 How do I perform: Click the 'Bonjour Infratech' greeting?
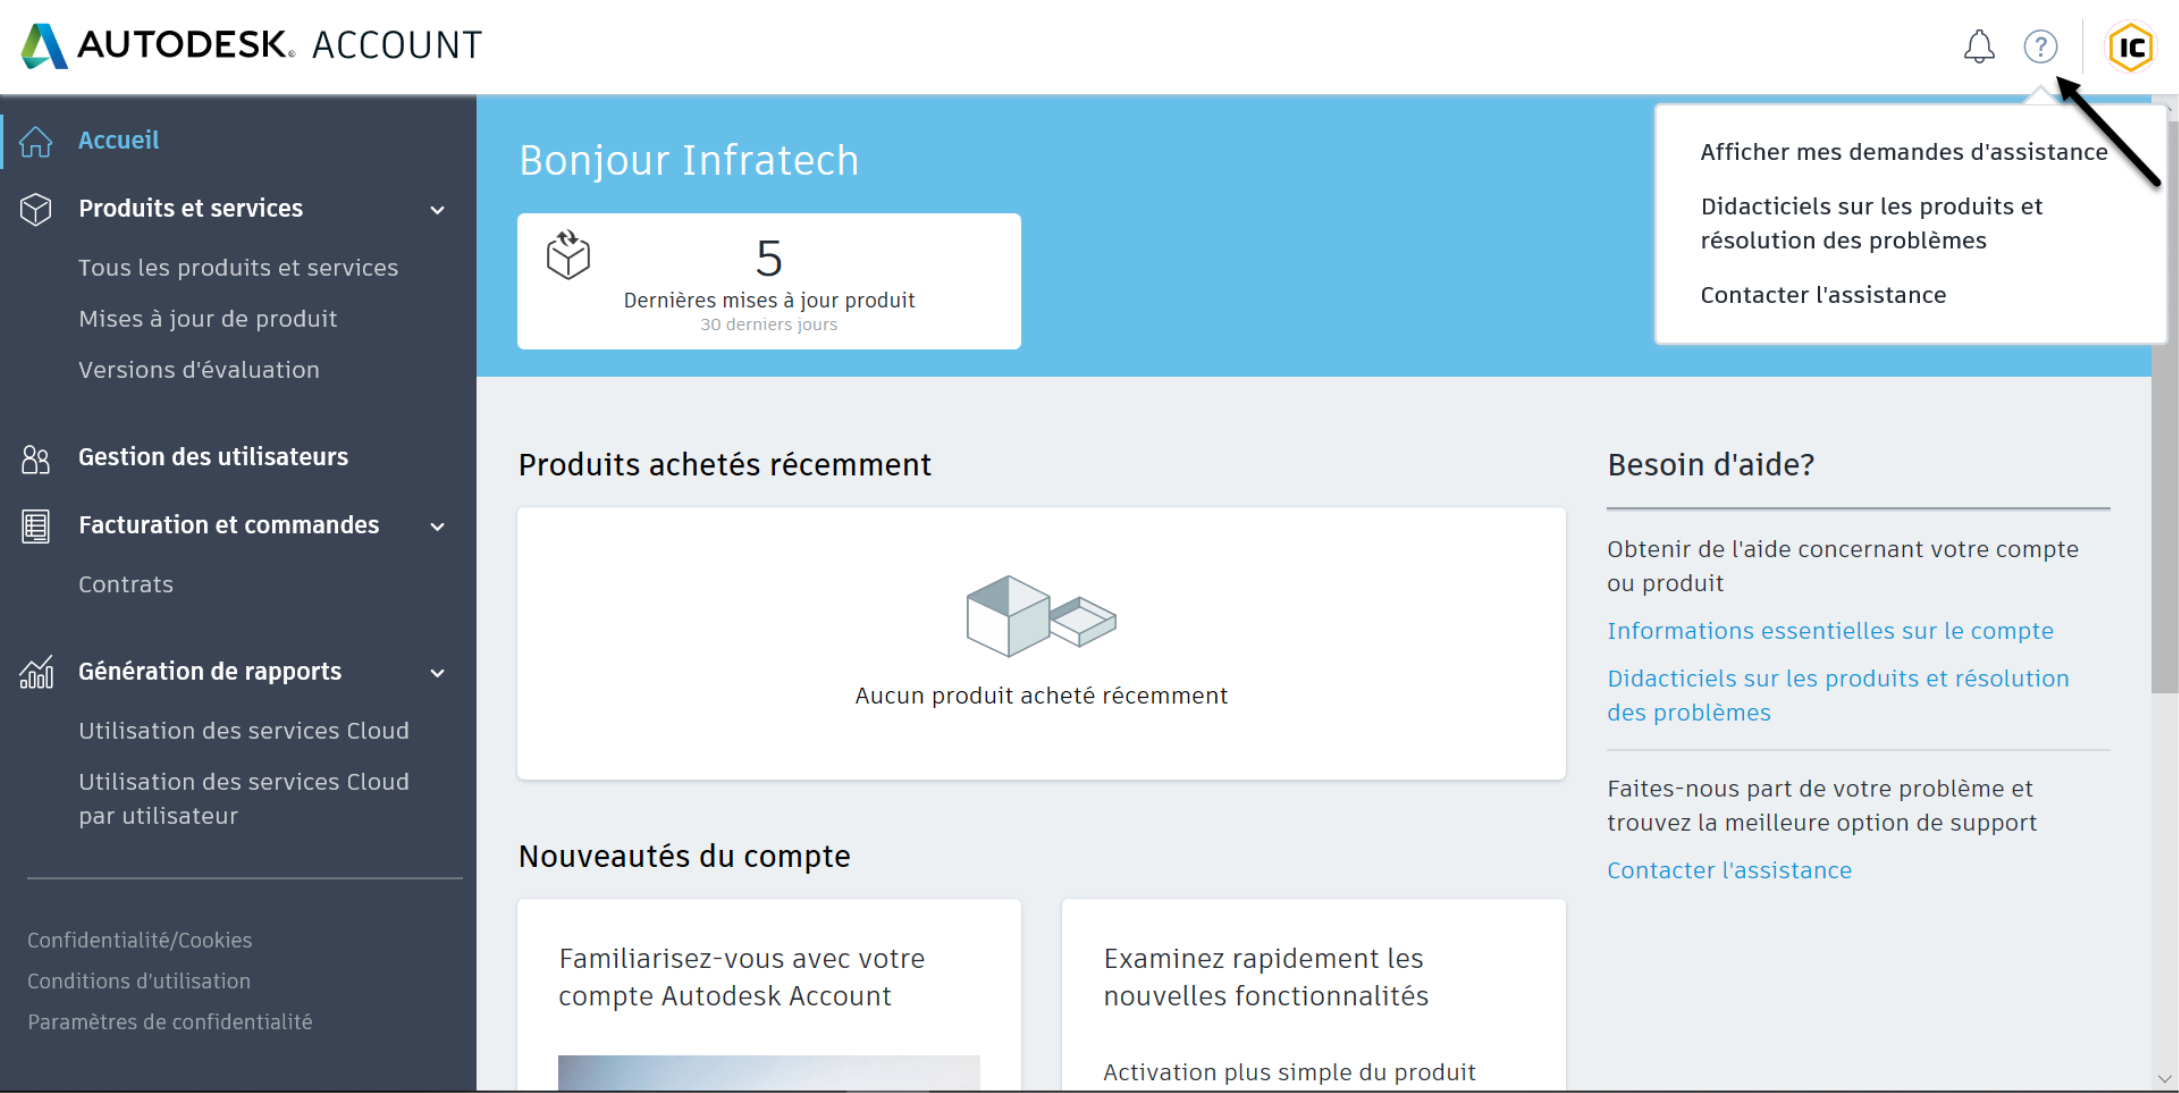pos(689,160)
